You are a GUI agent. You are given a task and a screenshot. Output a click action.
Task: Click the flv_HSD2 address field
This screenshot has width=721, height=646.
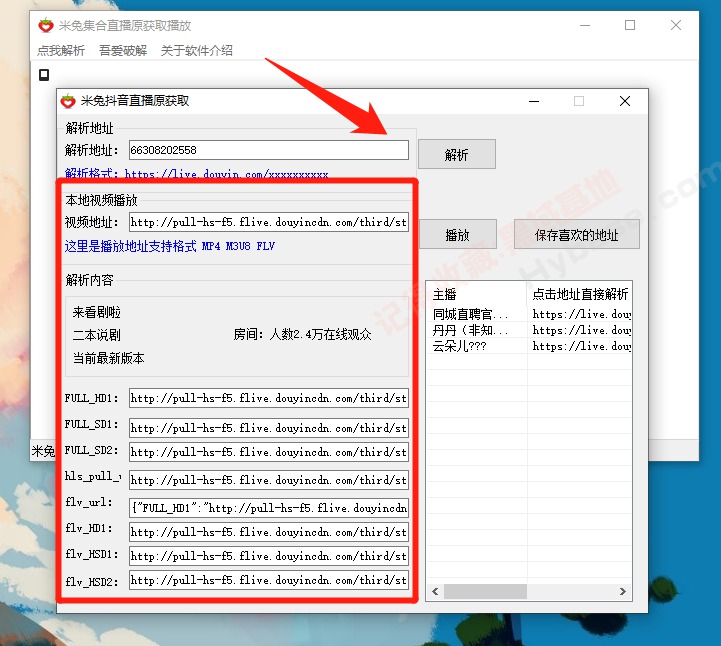[x=269, y=580]
